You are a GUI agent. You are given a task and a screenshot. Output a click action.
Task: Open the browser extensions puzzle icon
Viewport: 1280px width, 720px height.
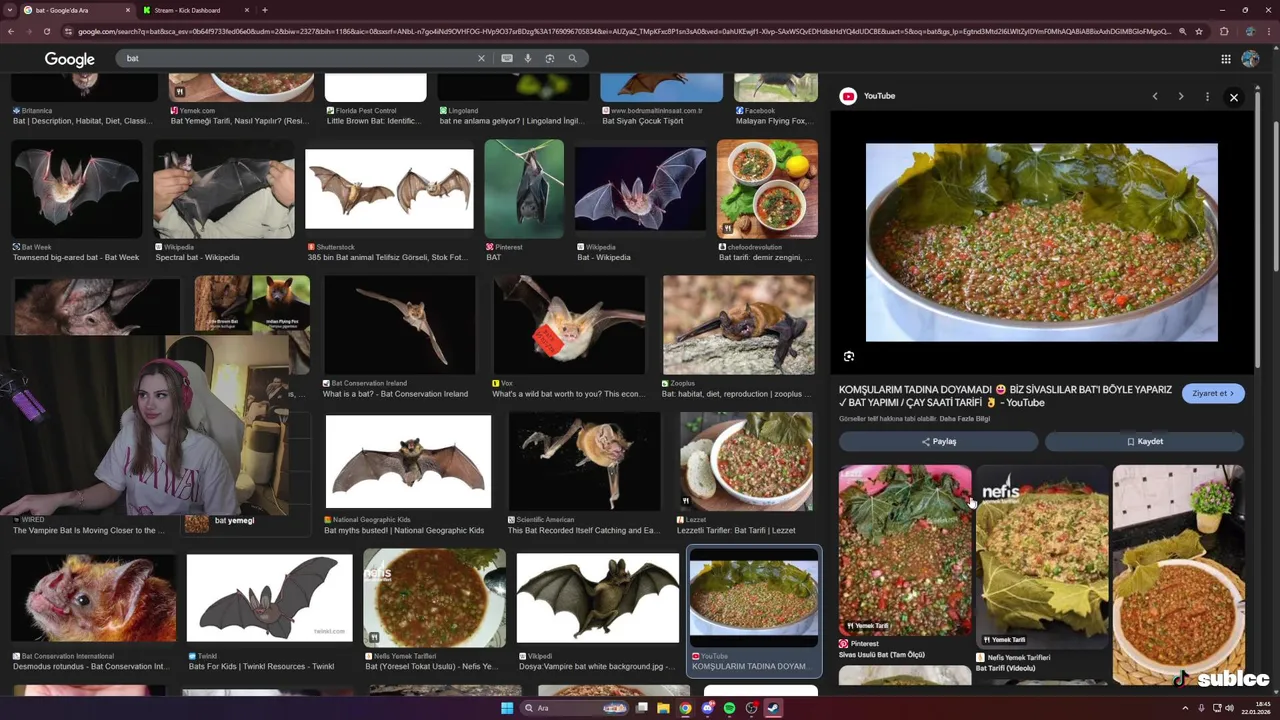click(x=1224, y=31)
